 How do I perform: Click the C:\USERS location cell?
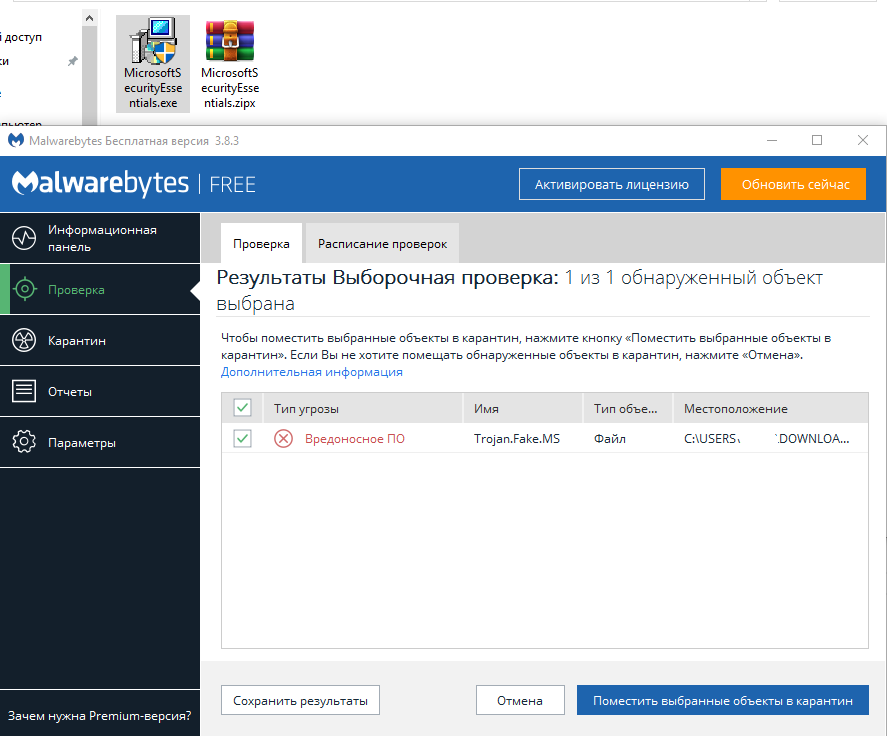[x=767, y=438]
